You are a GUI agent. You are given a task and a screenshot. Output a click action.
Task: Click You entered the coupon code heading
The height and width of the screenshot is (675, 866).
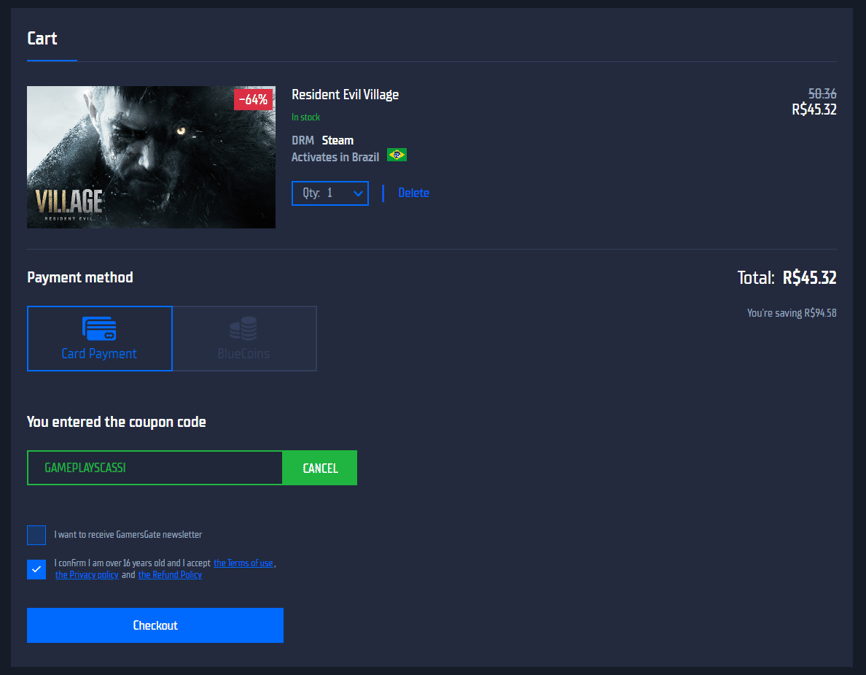117,422
